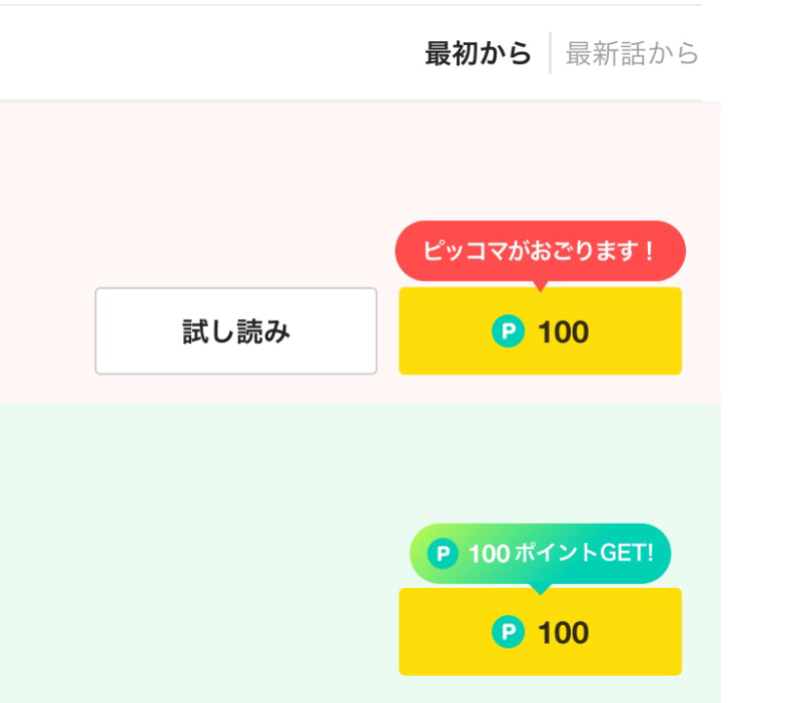Click the divider between the two tab labels
The image size is (800, 703).
[552, 55]
